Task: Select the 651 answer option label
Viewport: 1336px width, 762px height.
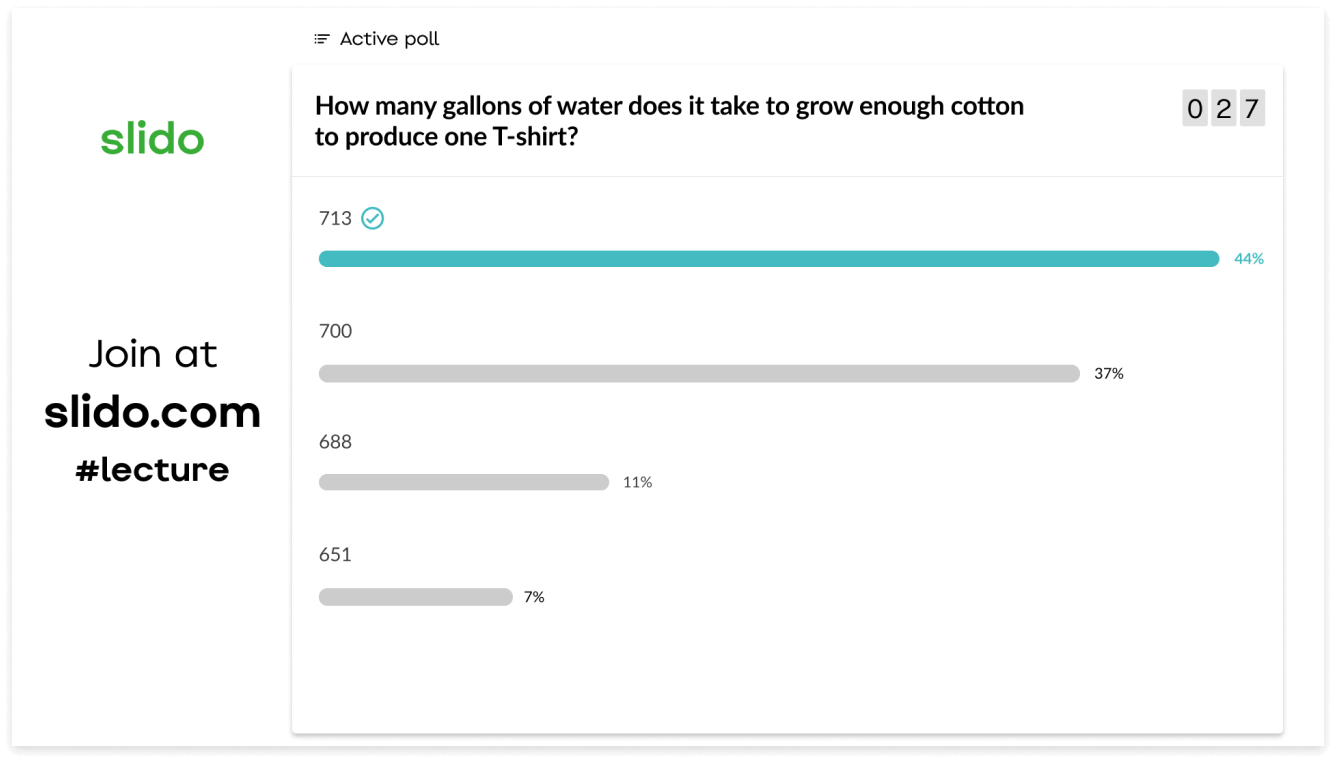Action: (x=335, y=555)
